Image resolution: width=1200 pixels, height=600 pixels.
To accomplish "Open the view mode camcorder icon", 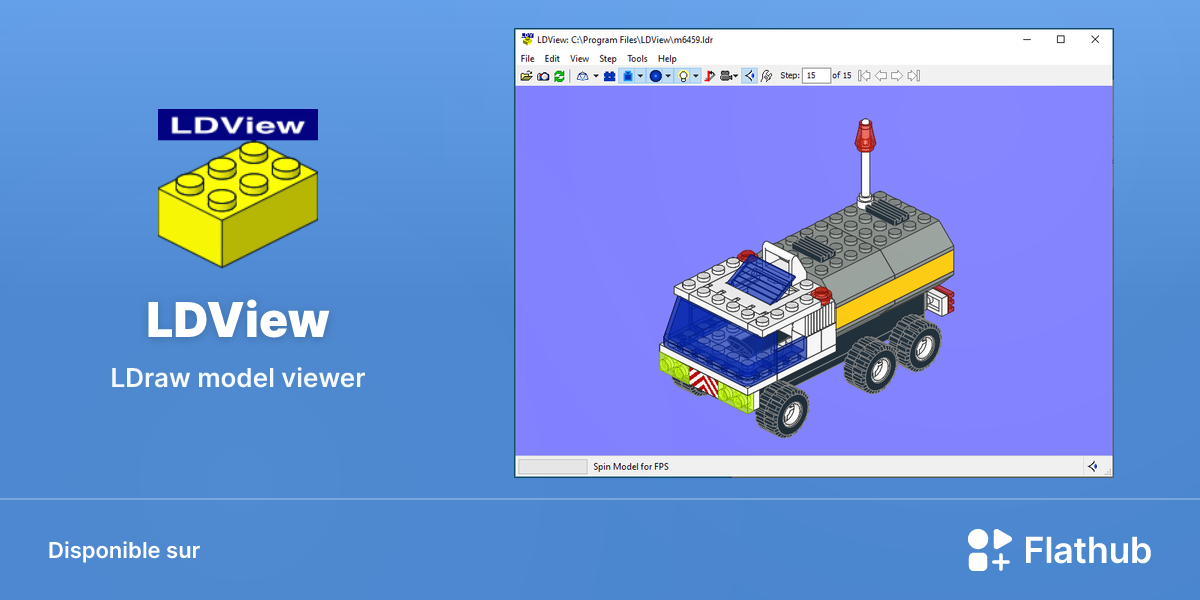I will pyautogui.click(x=726, y=76).
